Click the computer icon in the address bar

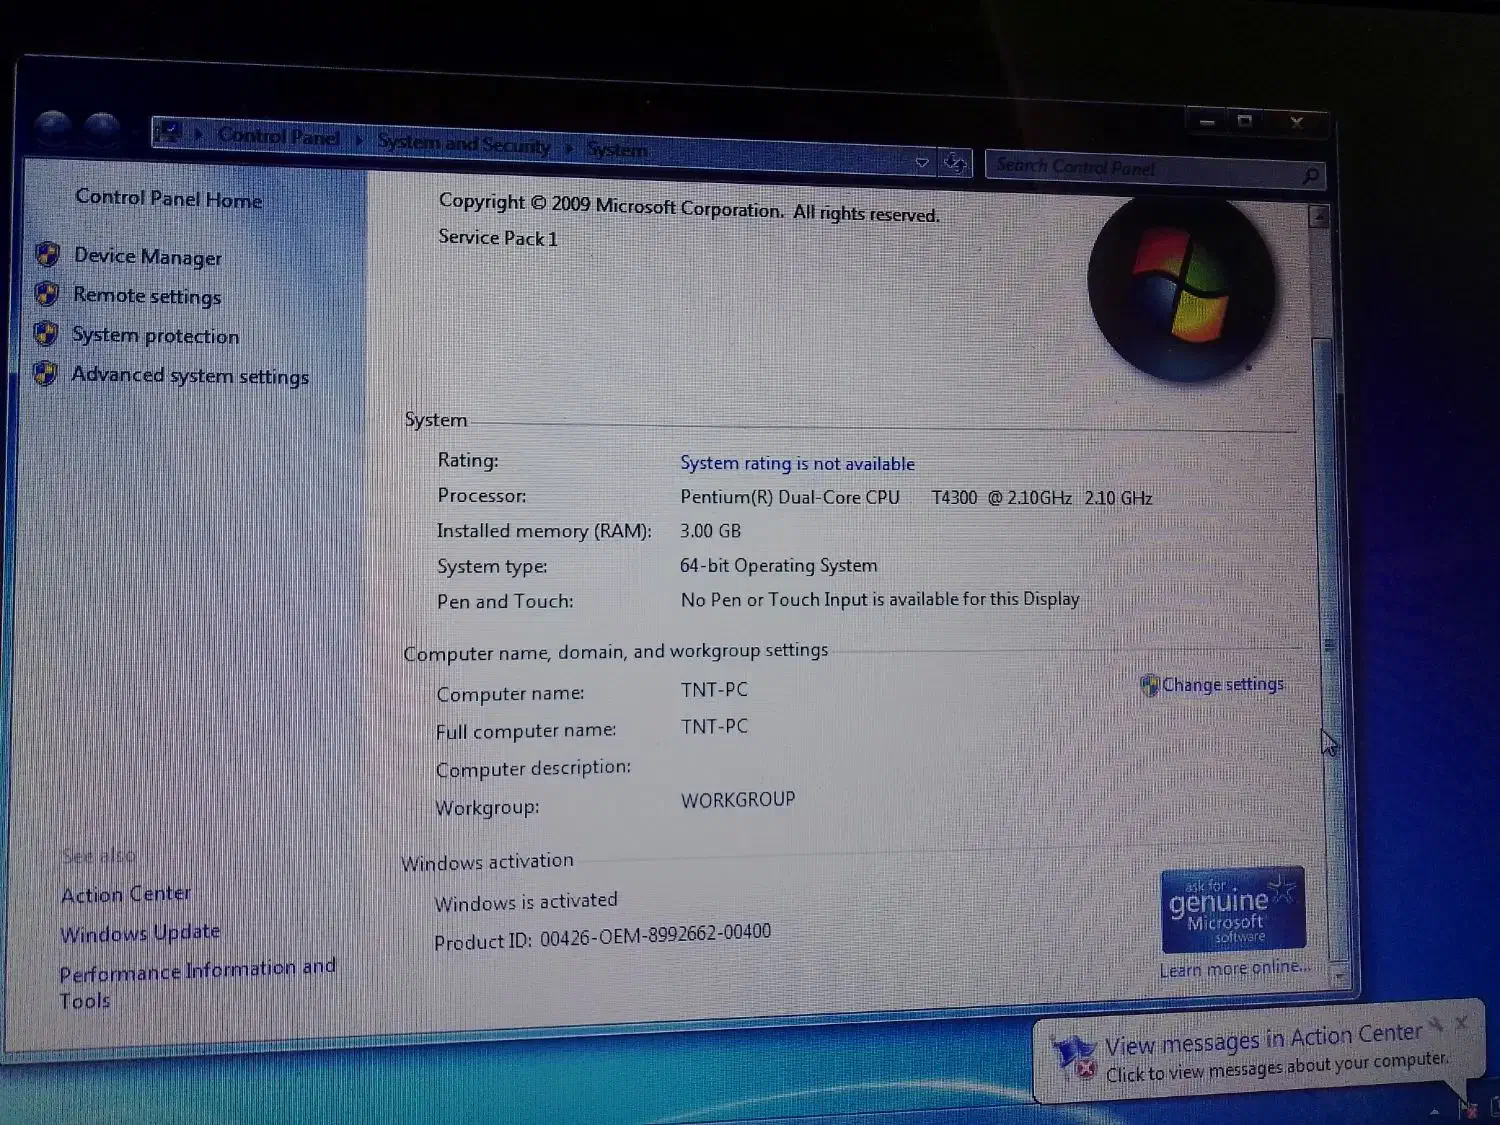pos(168,131)
